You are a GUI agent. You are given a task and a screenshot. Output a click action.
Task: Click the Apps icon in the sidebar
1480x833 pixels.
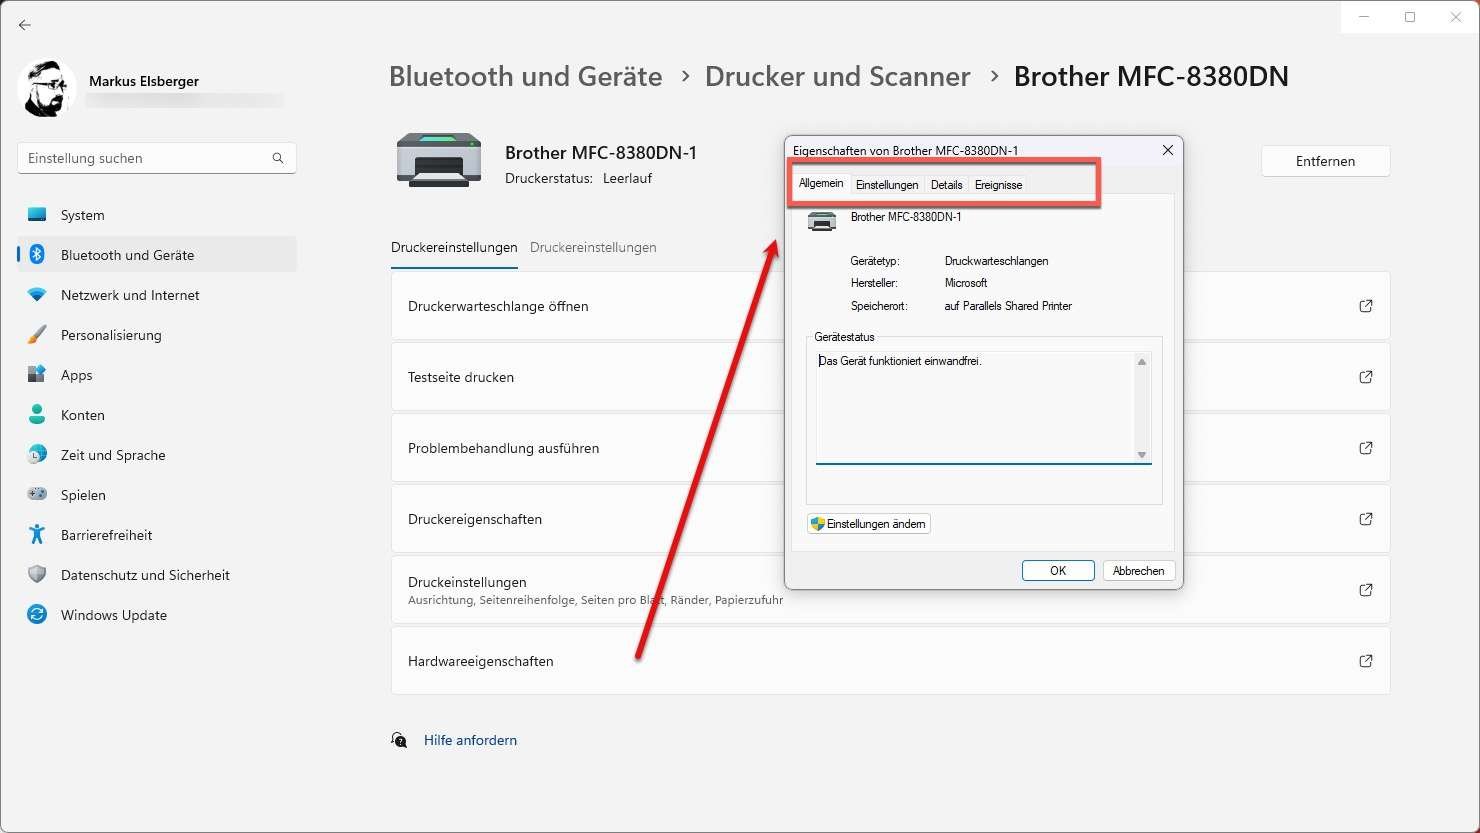(x=37, y=374)
